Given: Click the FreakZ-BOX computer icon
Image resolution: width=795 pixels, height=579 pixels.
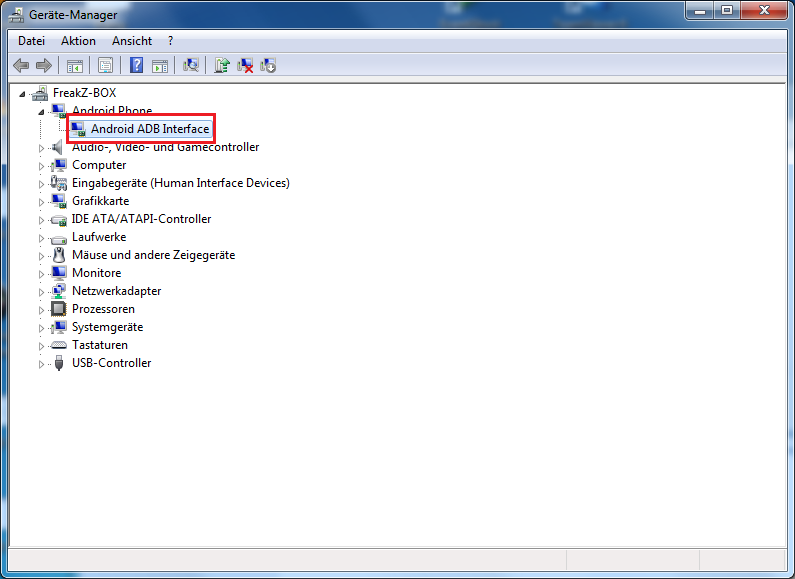Looking at the screenshot, I should click(x=40, y=93).
